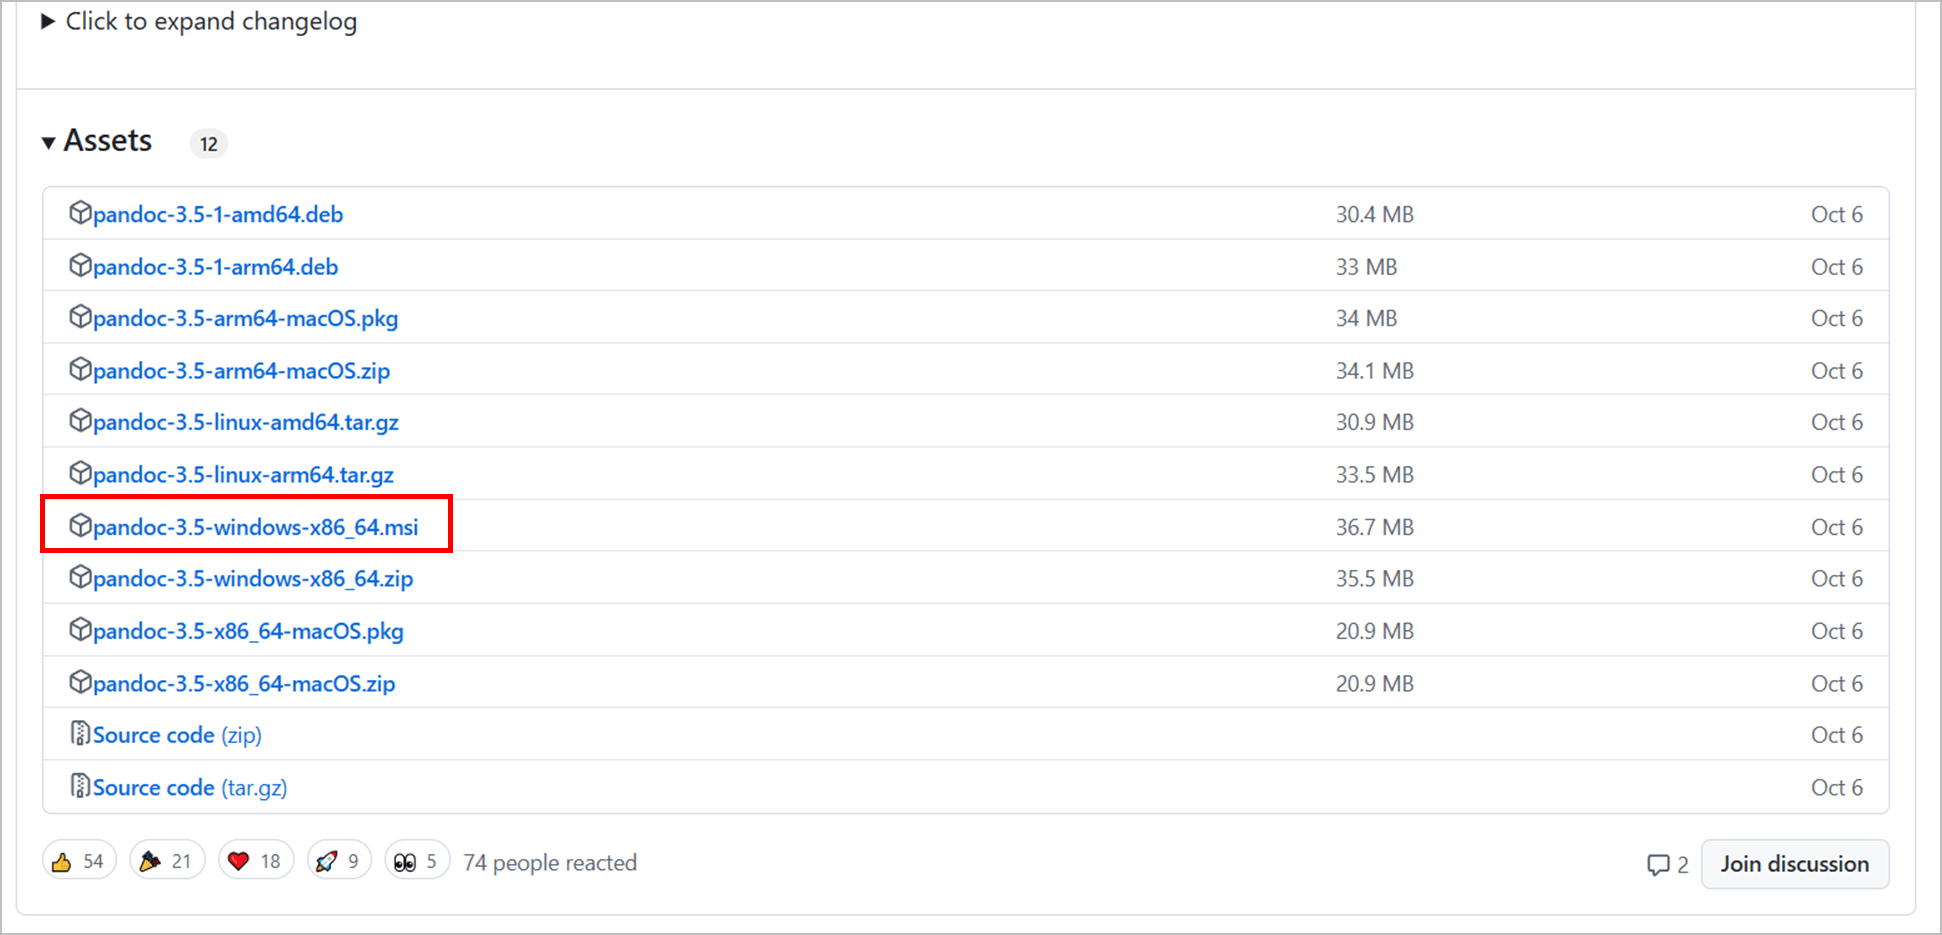Open the 2 comments icon link
The height and width of the screenshot is (935, 1942).
point(1668,865)
